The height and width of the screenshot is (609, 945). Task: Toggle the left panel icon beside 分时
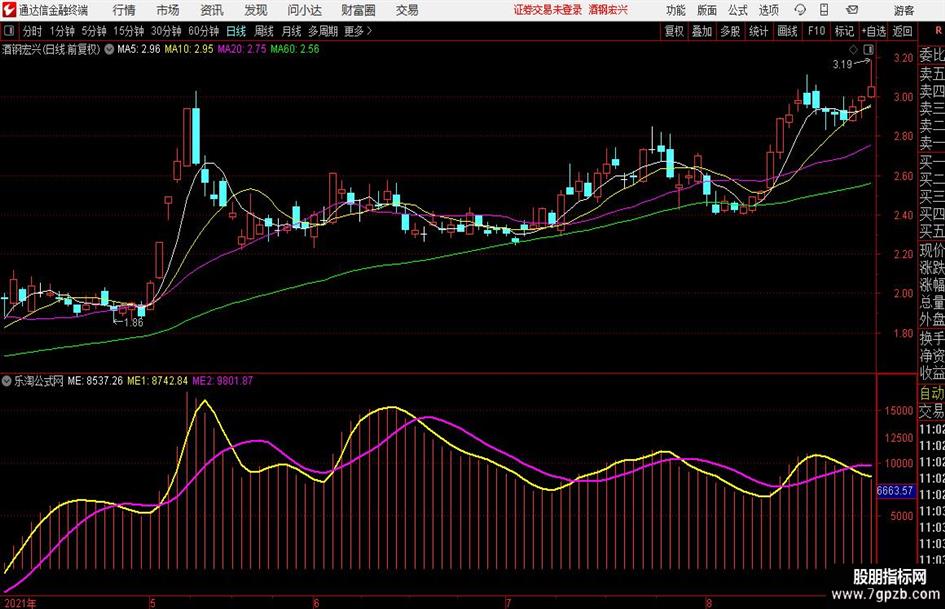pyautogui.click(x=9, y=31)
